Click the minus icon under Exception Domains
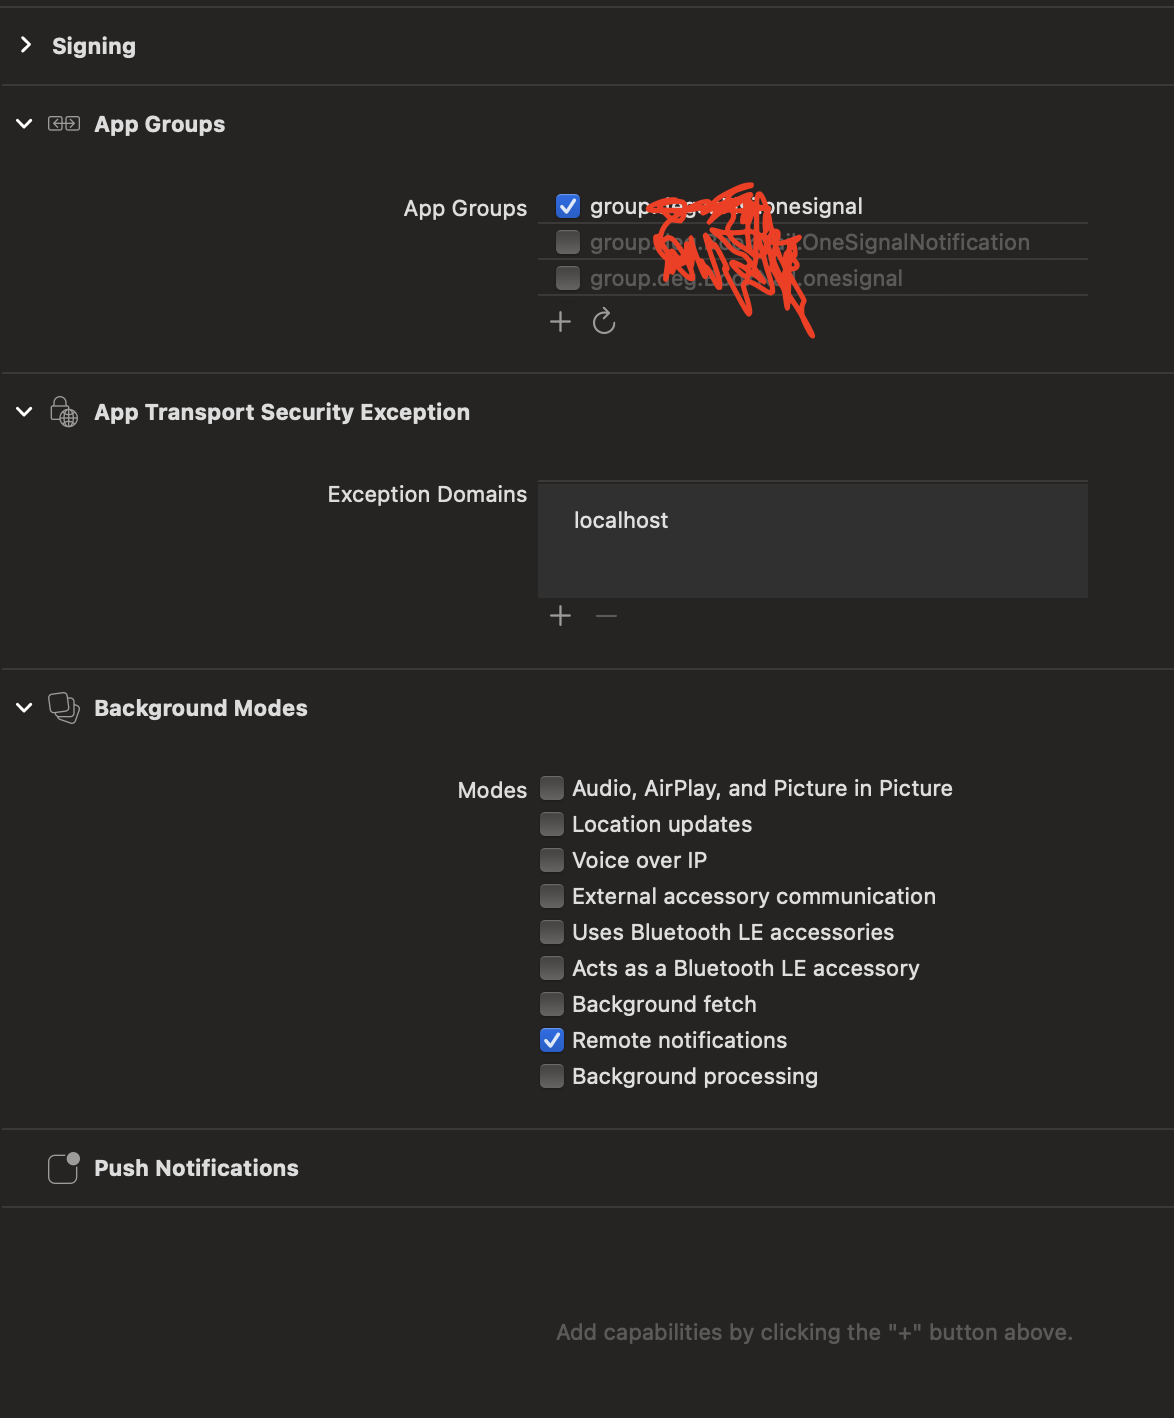Image resolution: width=1174 pixels, height=1418 pixels. 606,616
